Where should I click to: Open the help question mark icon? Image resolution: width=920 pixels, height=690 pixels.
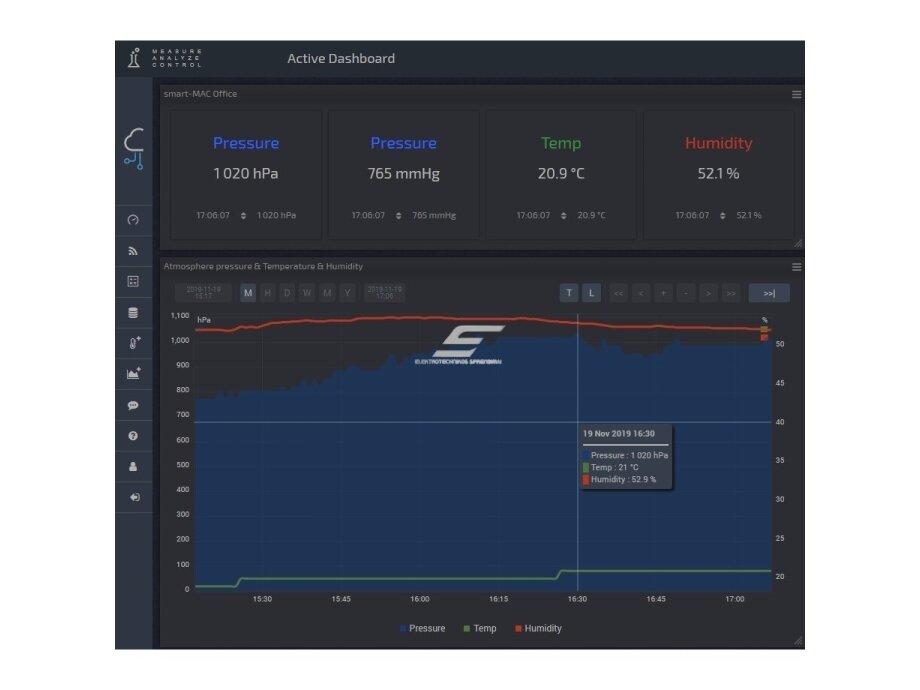click(x=133, y=436)
